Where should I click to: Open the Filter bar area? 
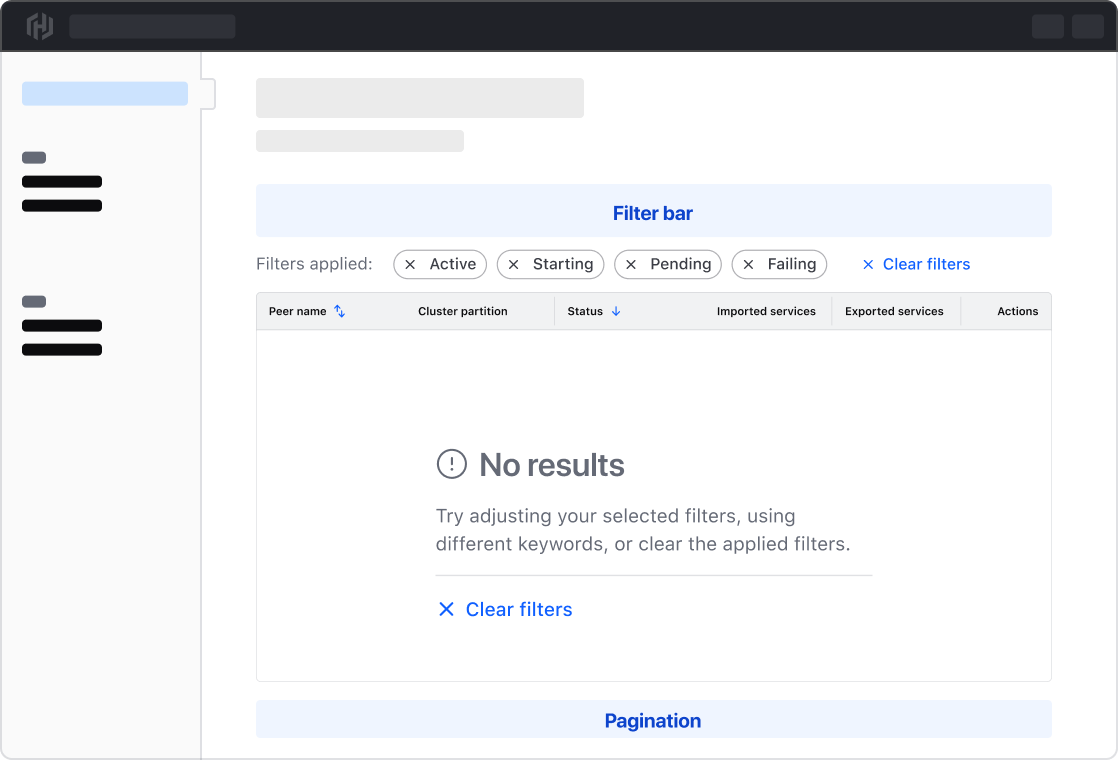tap(653, 212)
